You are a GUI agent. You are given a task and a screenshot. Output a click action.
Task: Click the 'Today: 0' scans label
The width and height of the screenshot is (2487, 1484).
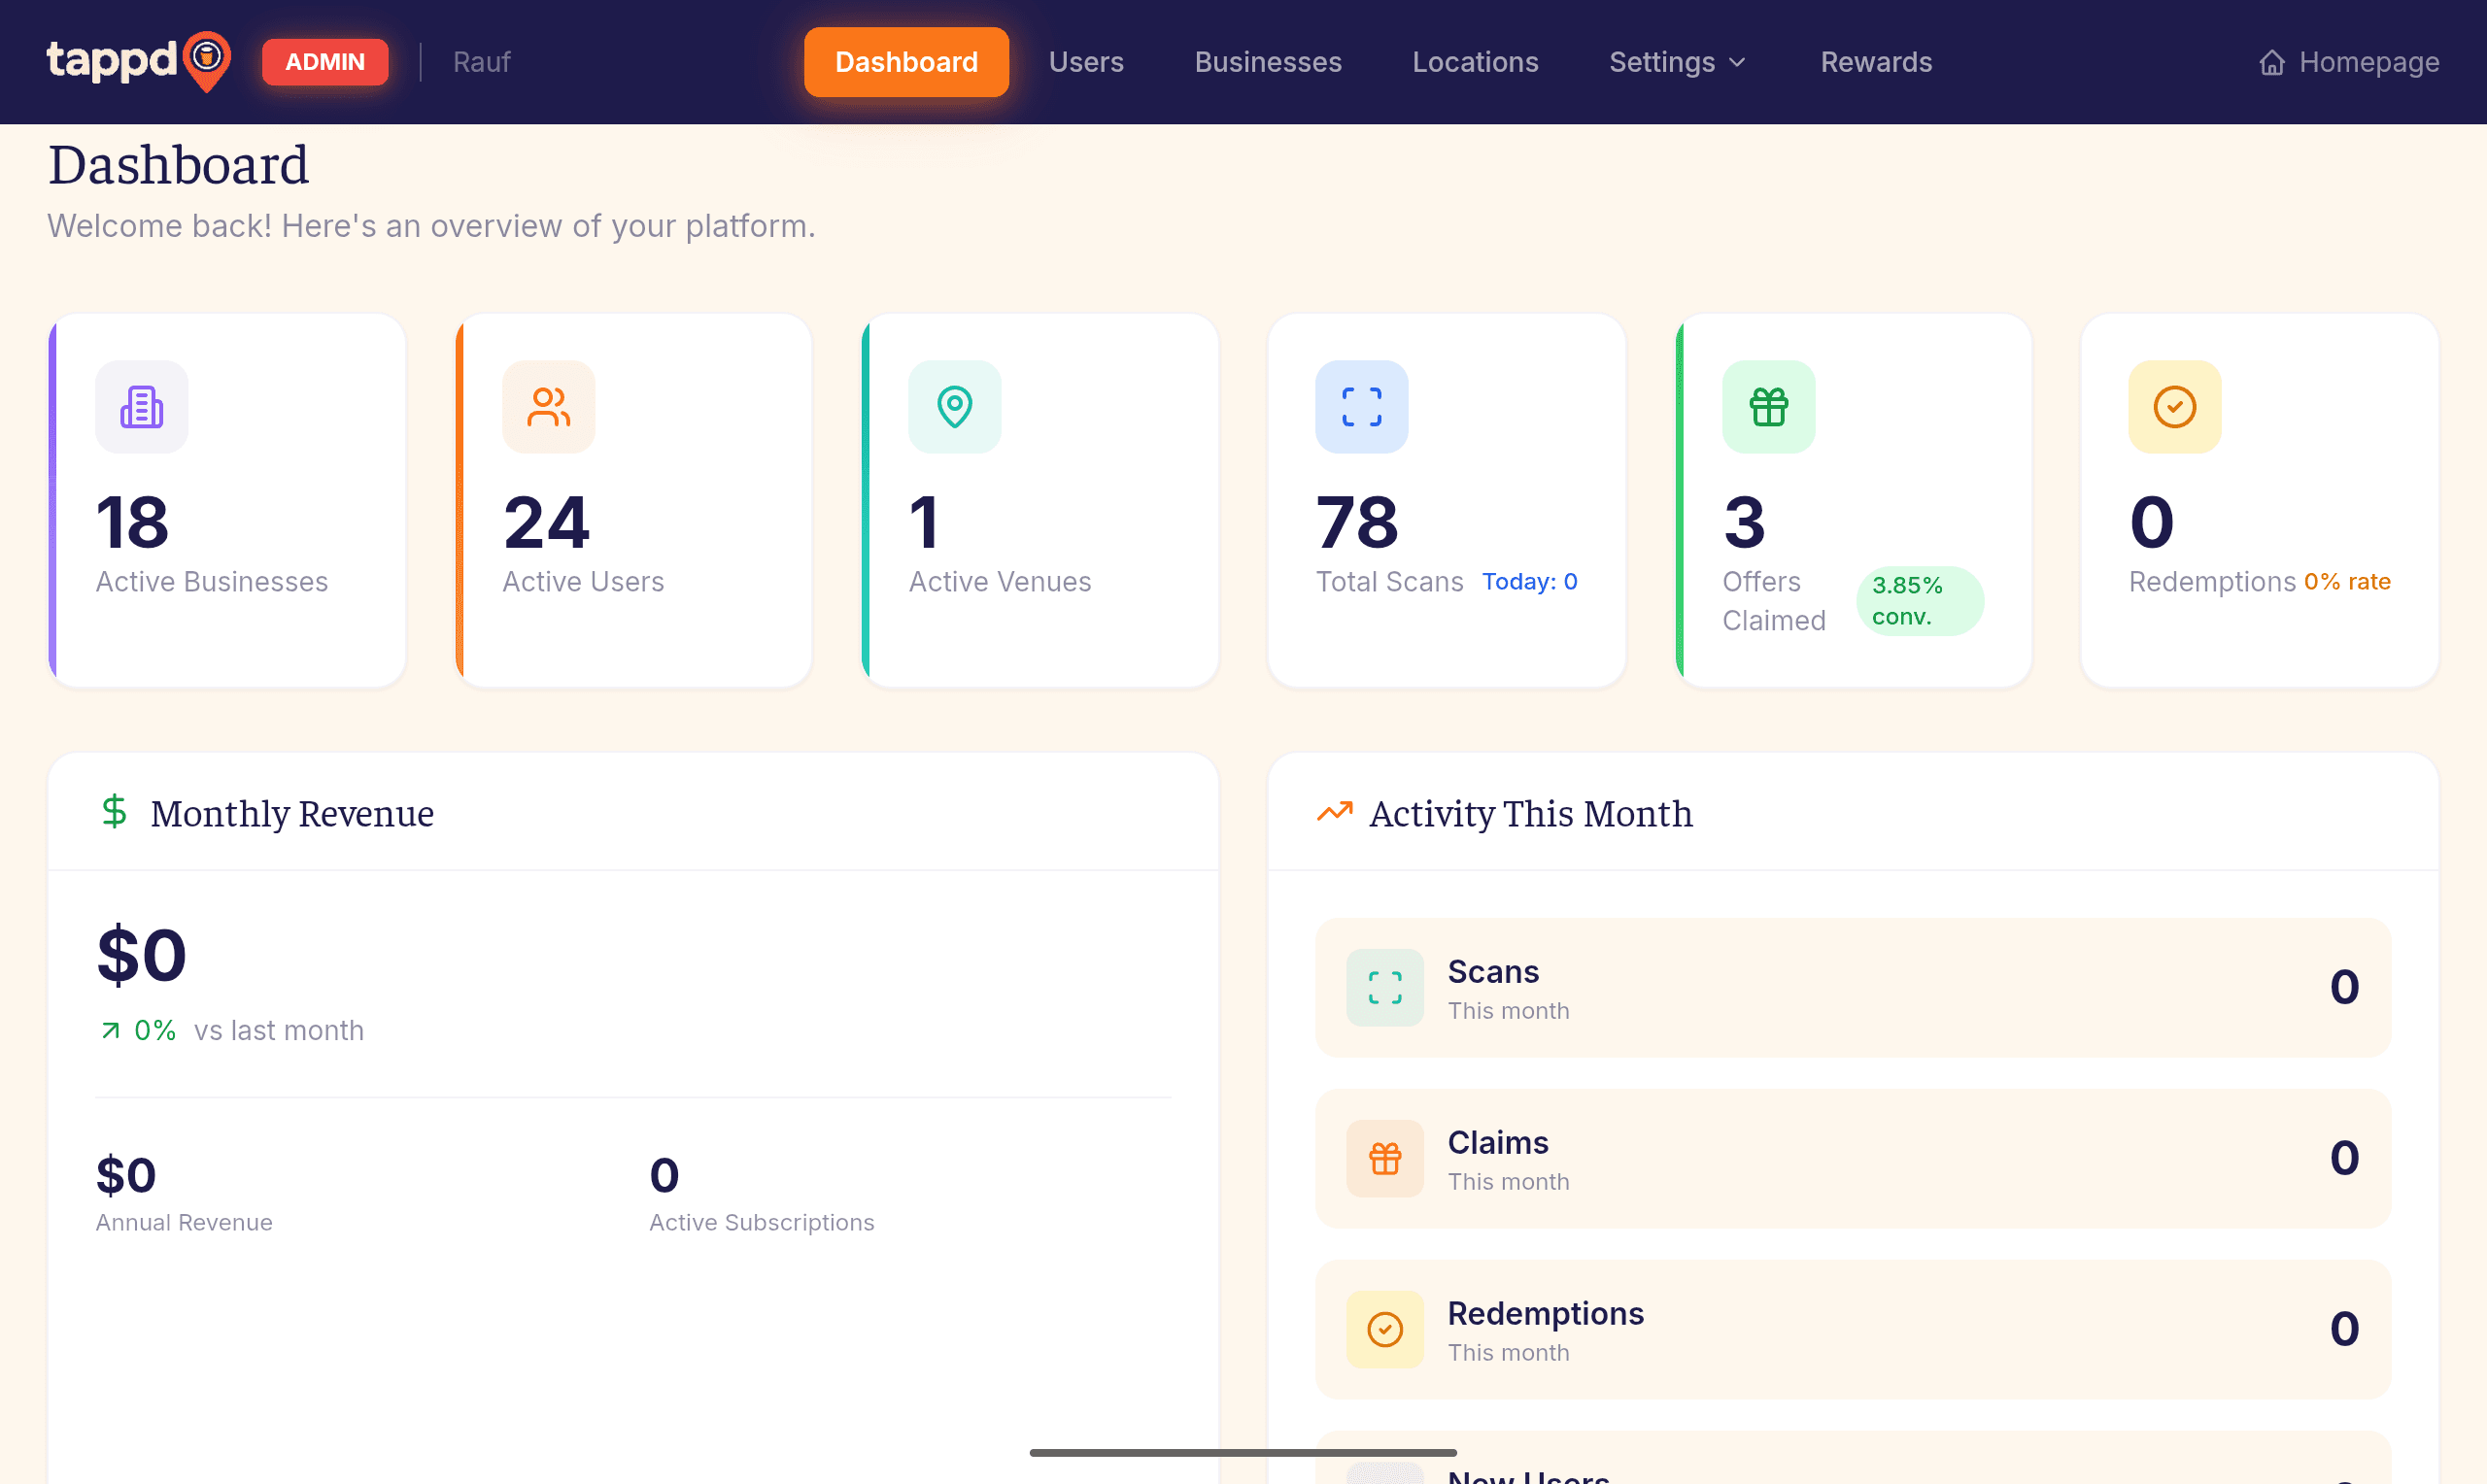[x=1530, y=582]
